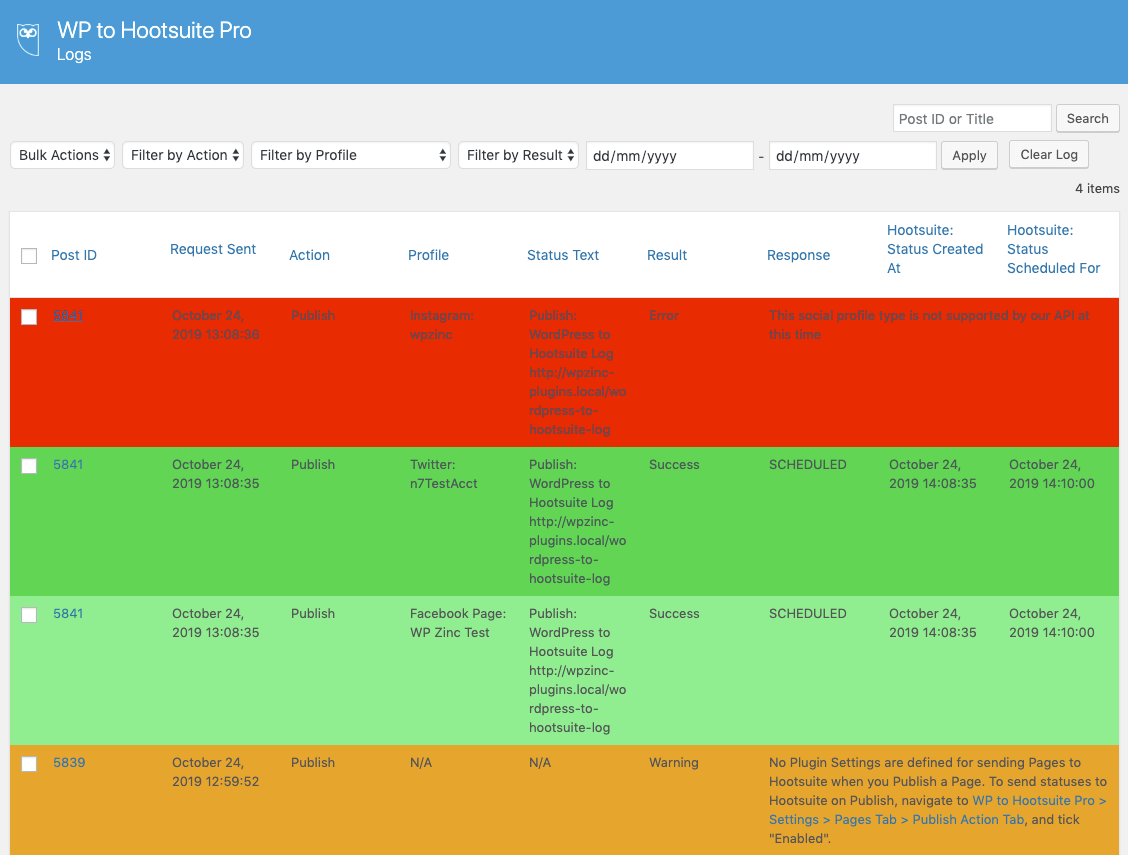Click the end date dd/mm/yyyy field
Screen dimensions: 1128x855
852,156
